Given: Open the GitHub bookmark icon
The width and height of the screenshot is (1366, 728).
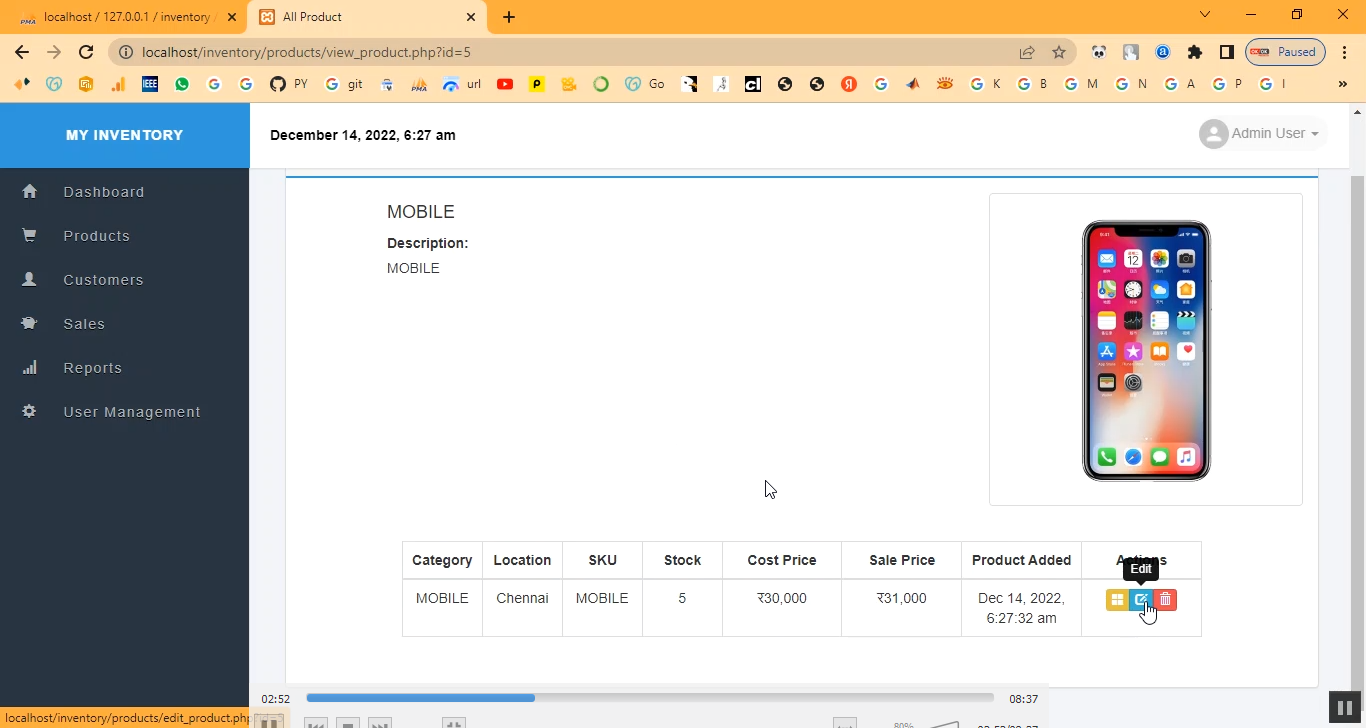Looking at the screenshot, I should click(278, 84).
